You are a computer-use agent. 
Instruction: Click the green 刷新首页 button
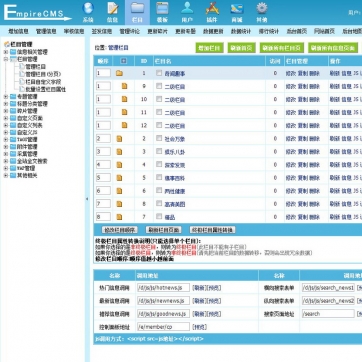pyautogui.click(x=241, y=48)
